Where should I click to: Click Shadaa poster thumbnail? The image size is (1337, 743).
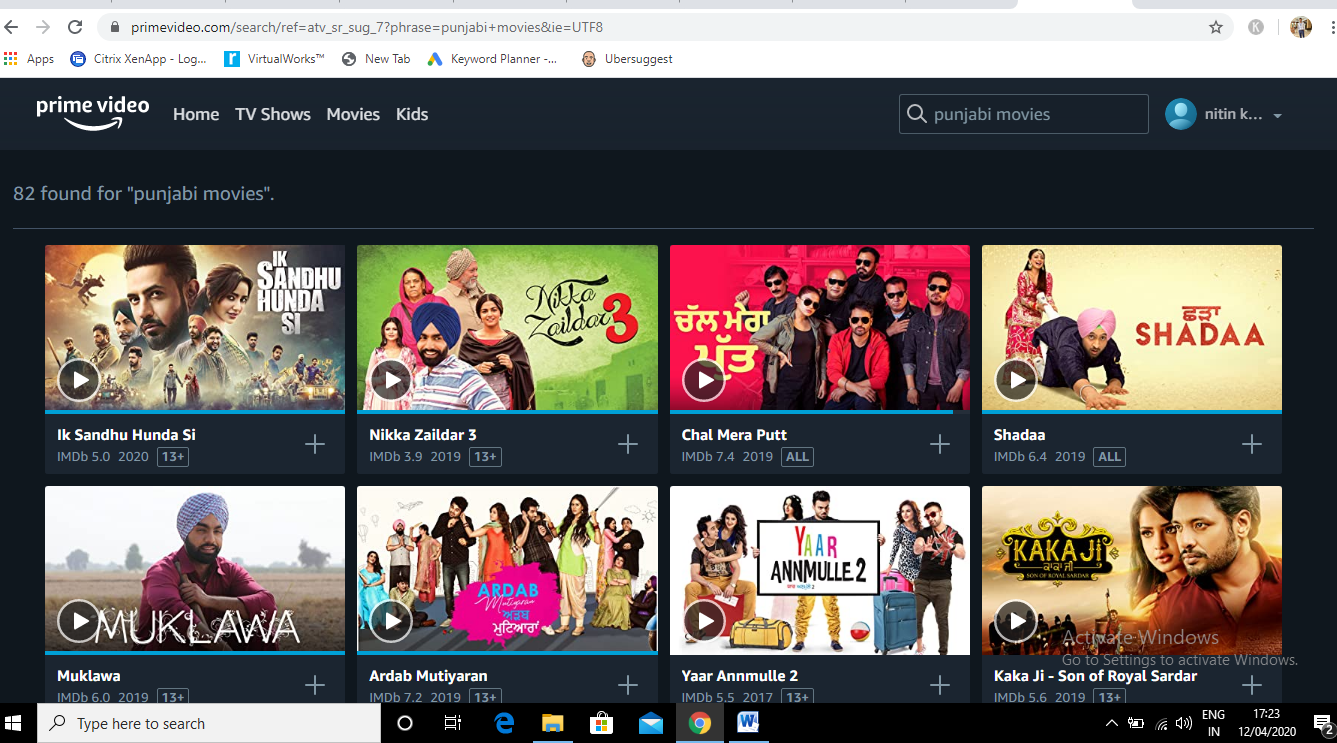coord(1132,328)
